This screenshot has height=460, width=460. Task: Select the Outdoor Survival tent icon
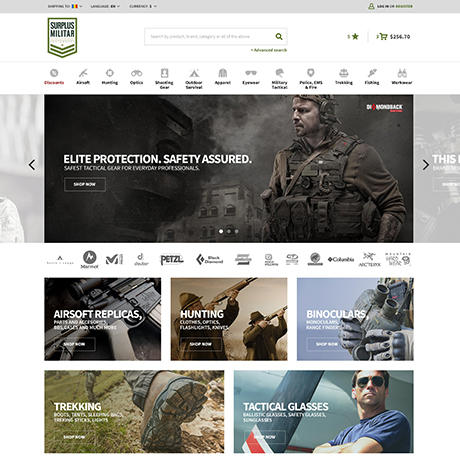click(x=194, y=73)
